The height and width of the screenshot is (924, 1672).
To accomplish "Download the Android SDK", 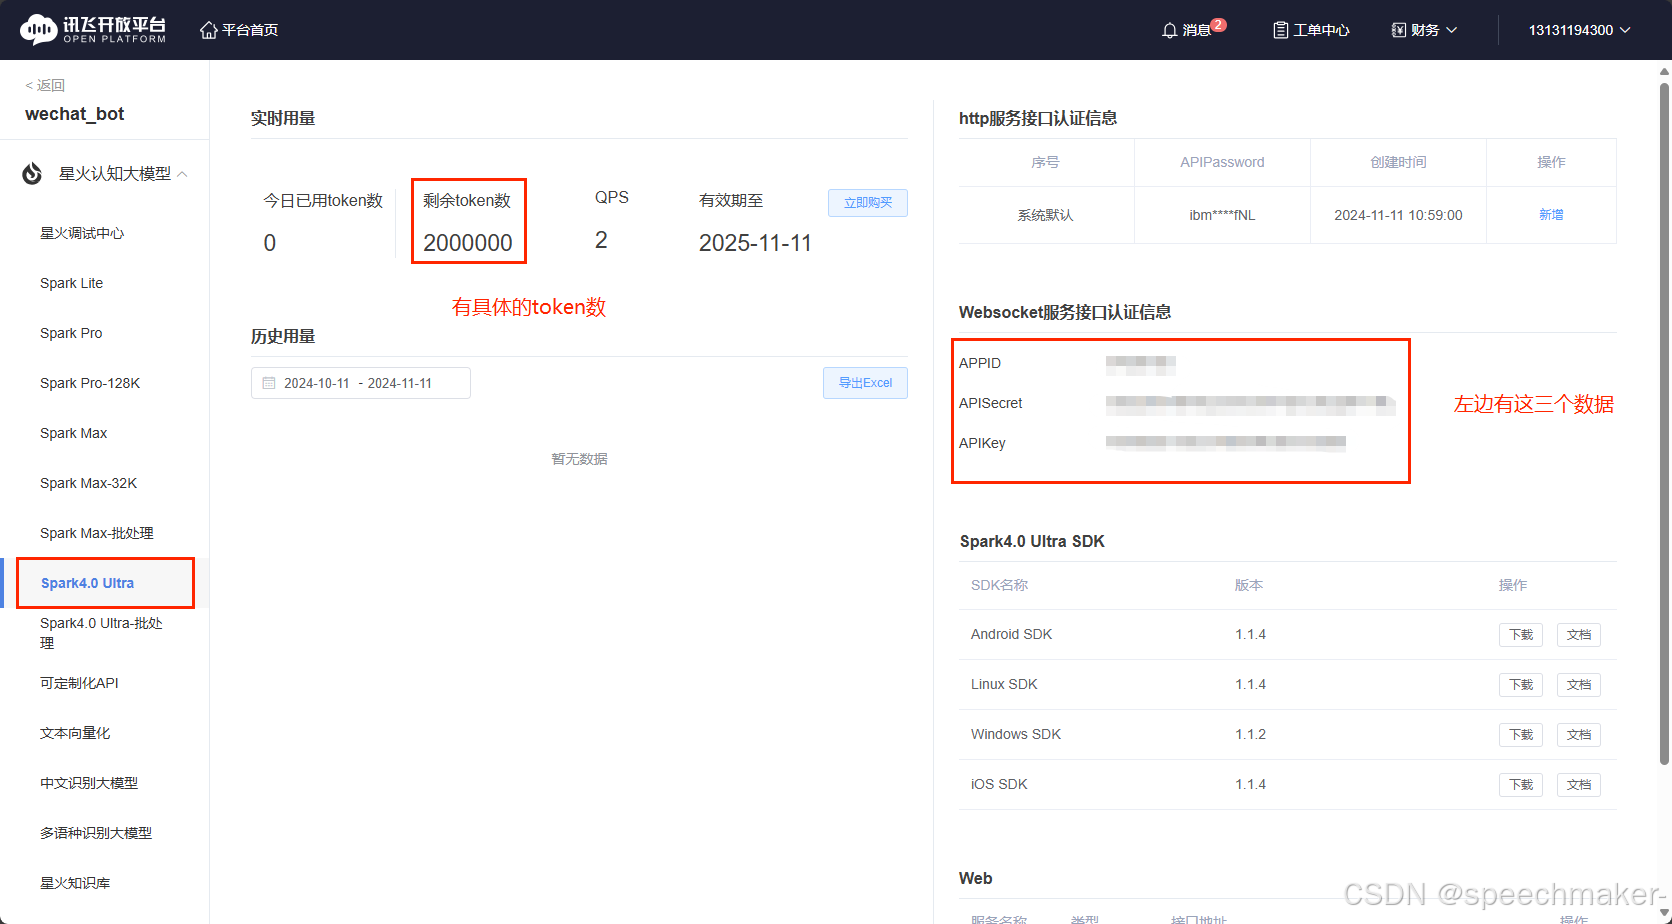I will click(x=1521, y=635).
